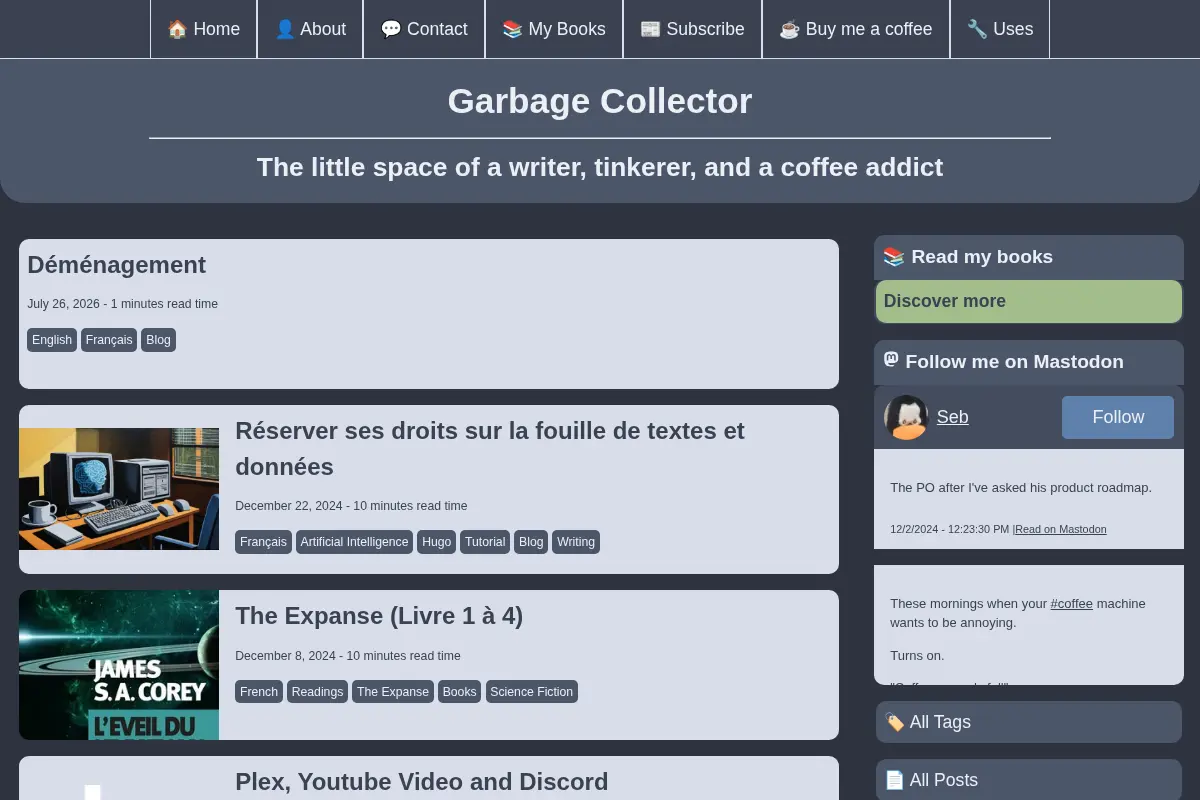This screenshot has height=800, width=1200.
Task: Click the PO product roadmap toot text
Action: [1021, 488]
